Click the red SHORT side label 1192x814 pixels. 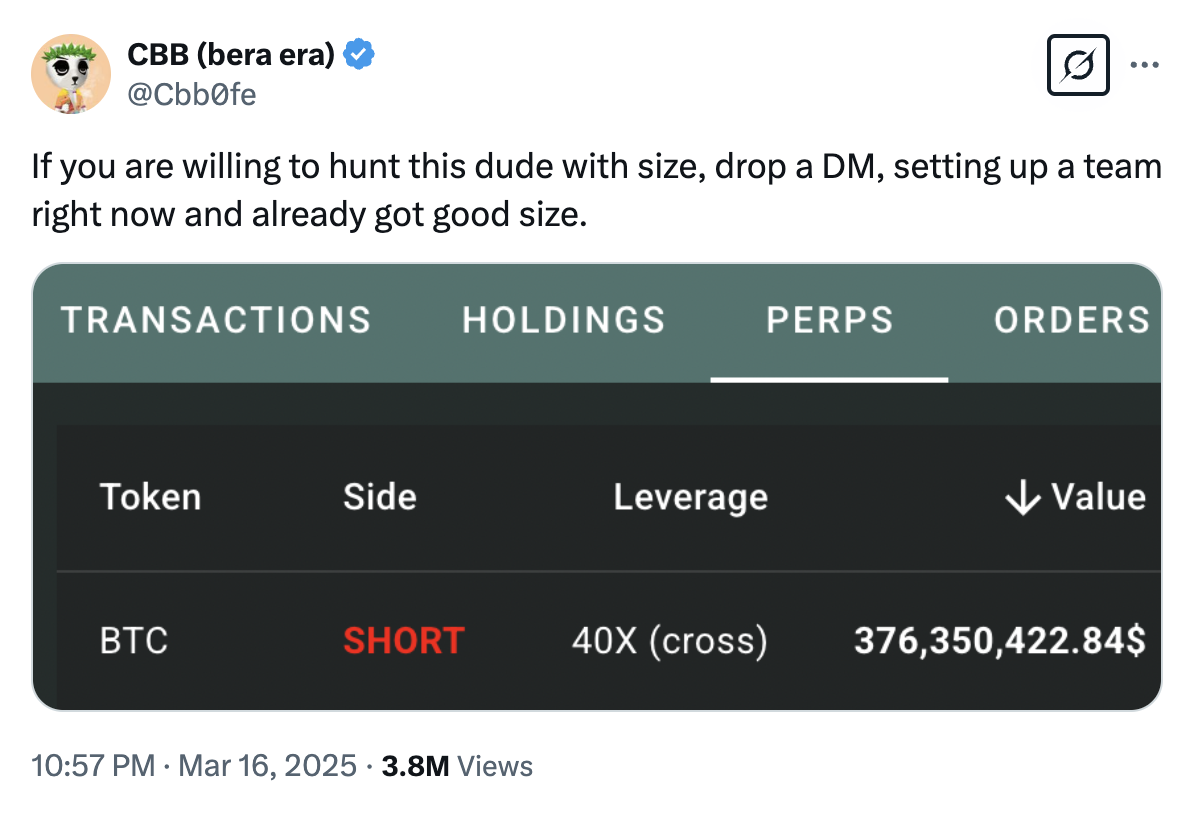403,640
